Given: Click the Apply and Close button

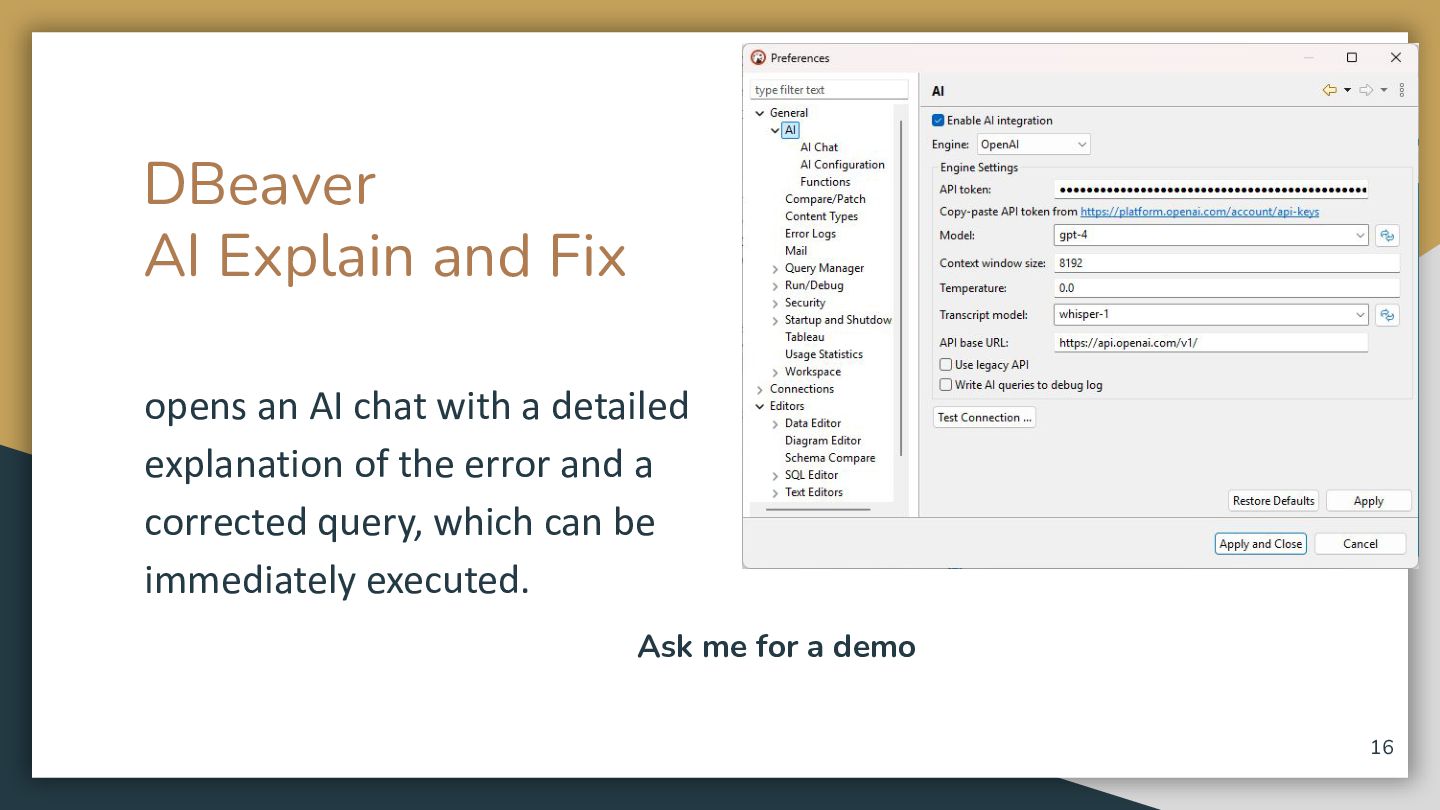Looking at the screenshot, I should (x=1261, y=544).
